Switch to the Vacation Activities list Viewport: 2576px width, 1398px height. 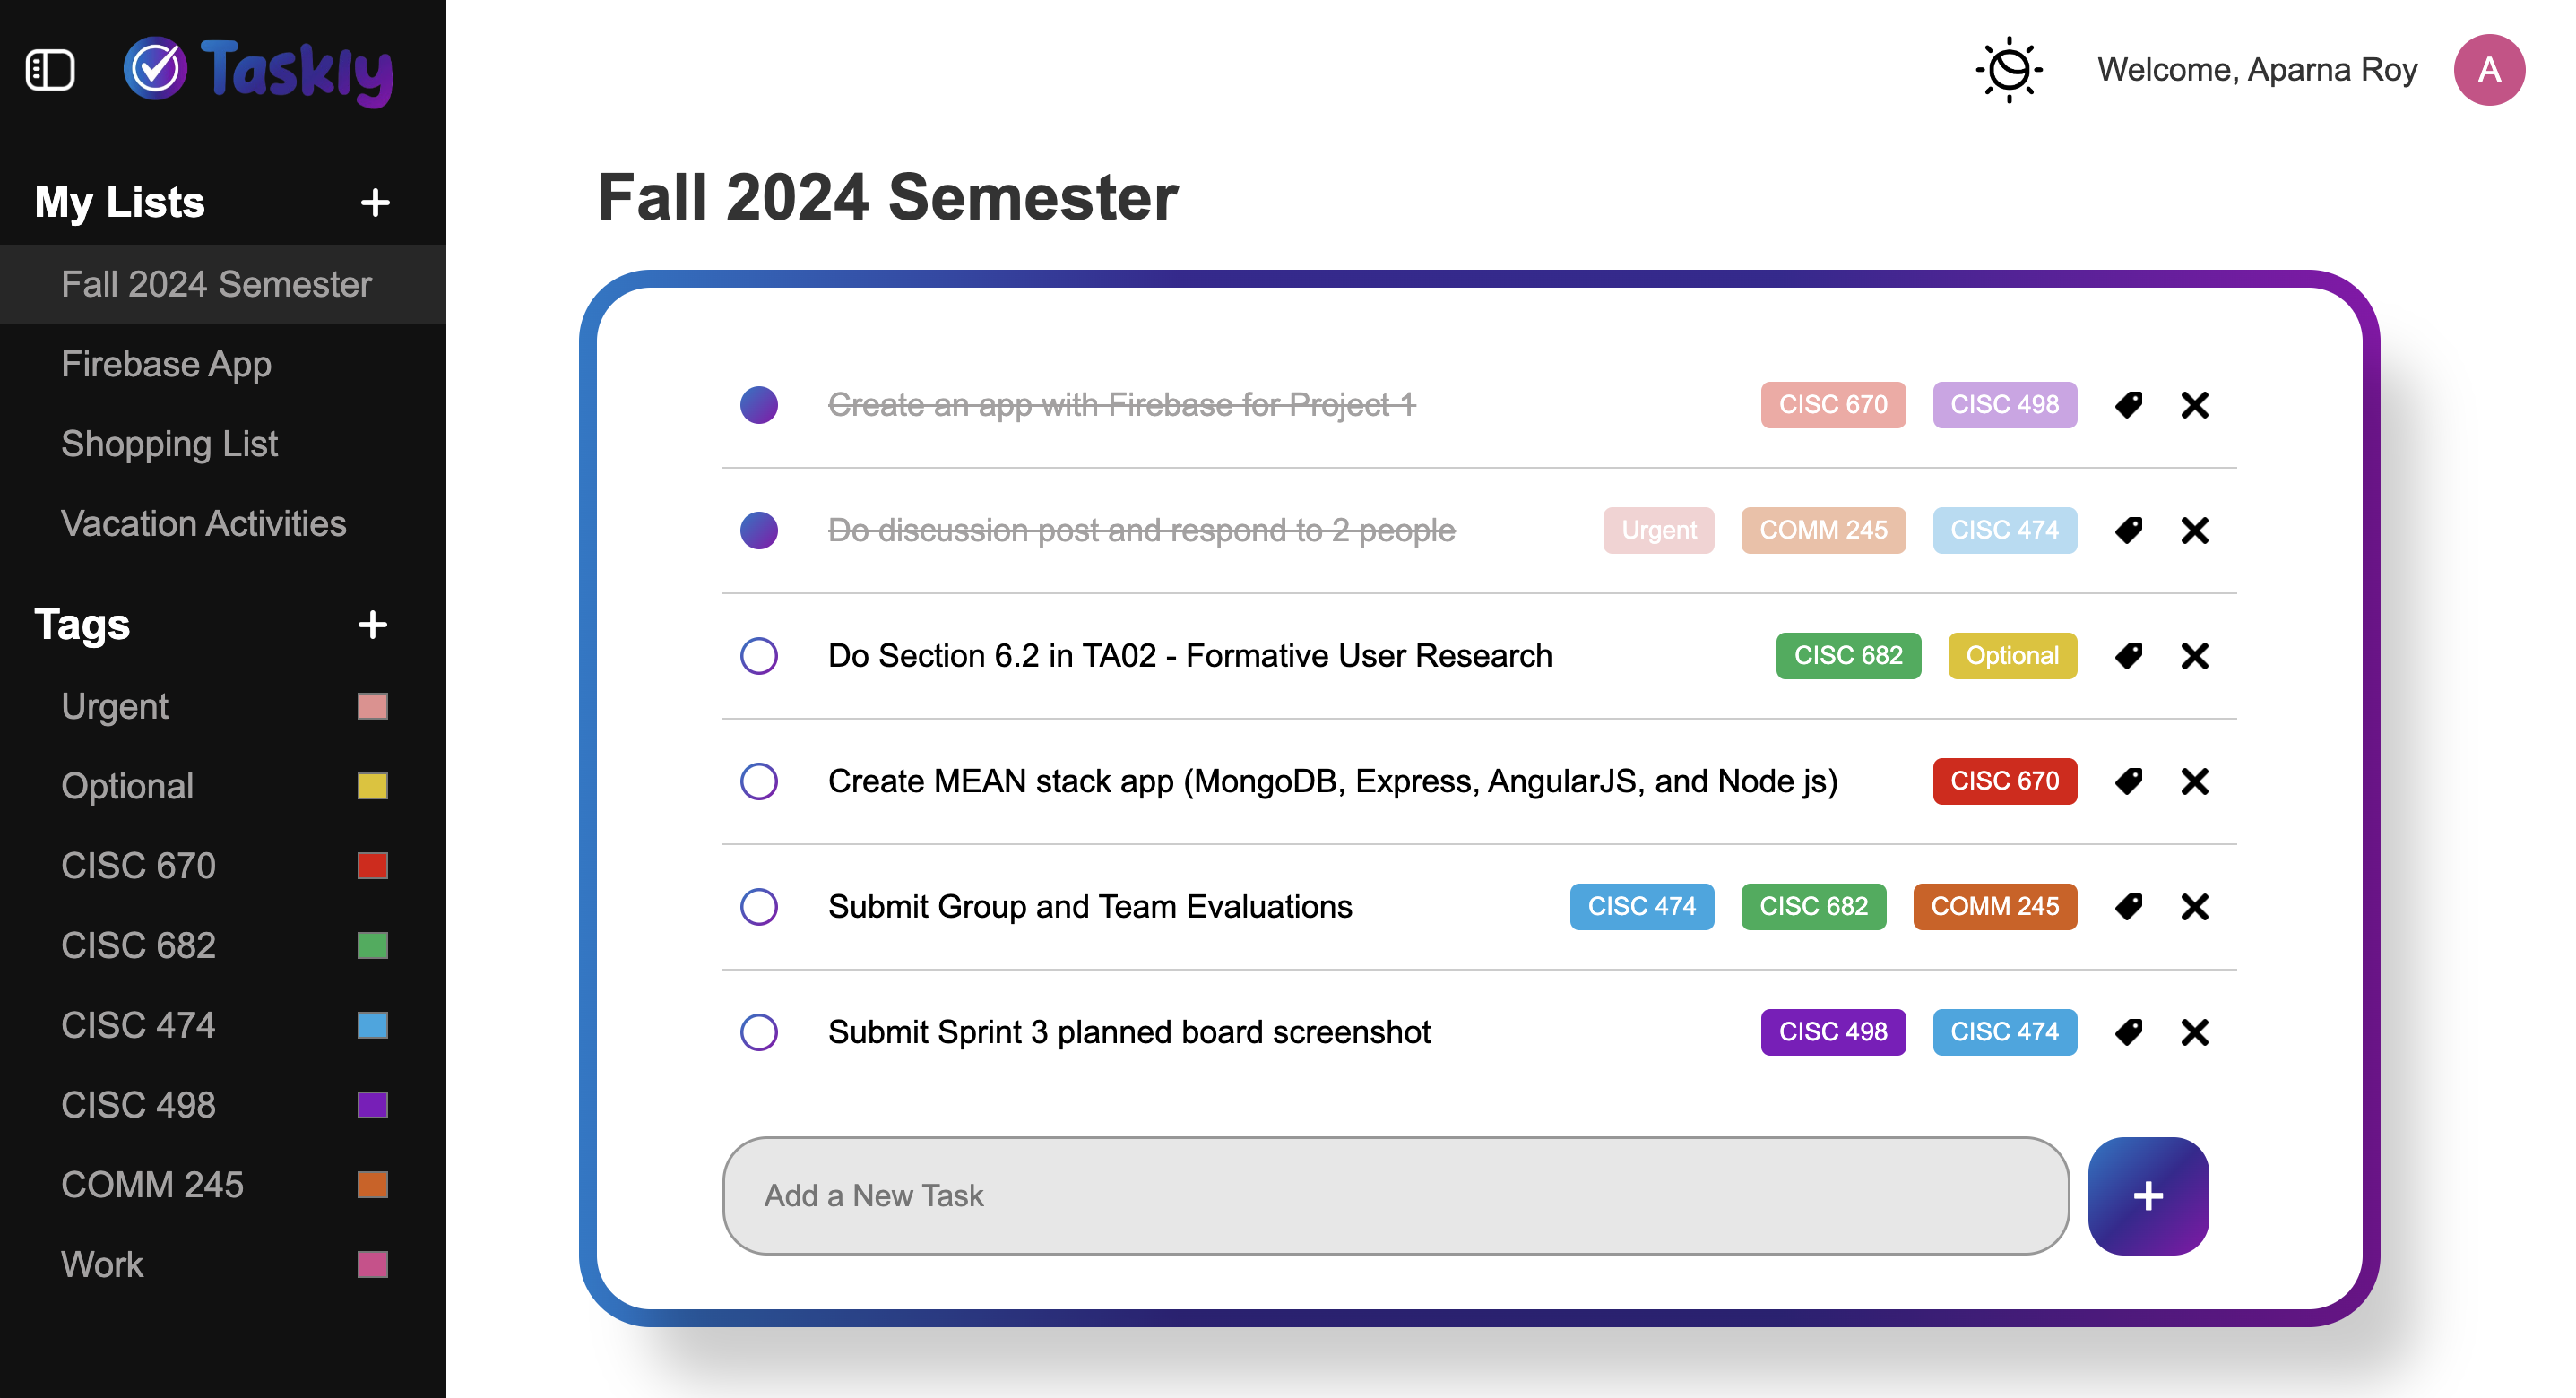point(204,523)
